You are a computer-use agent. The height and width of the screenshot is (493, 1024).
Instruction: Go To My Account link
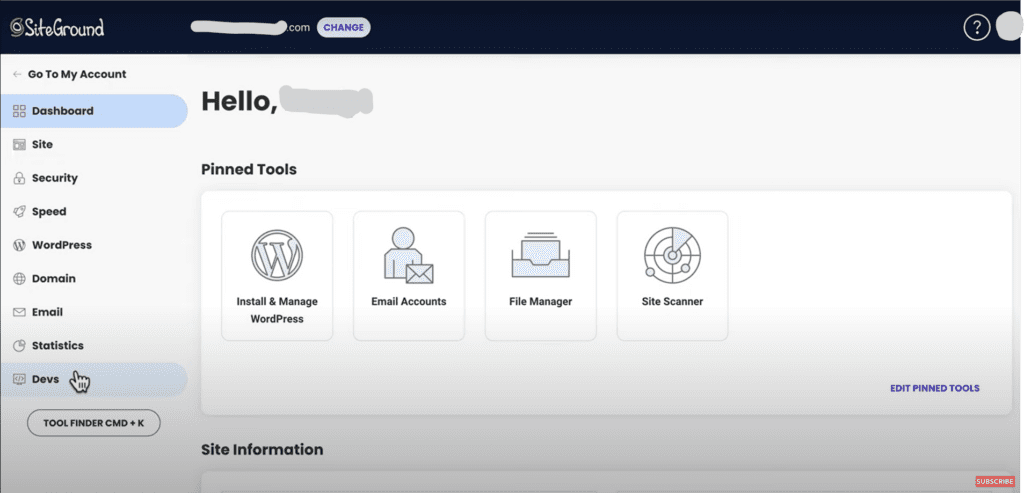coord(77,74)
